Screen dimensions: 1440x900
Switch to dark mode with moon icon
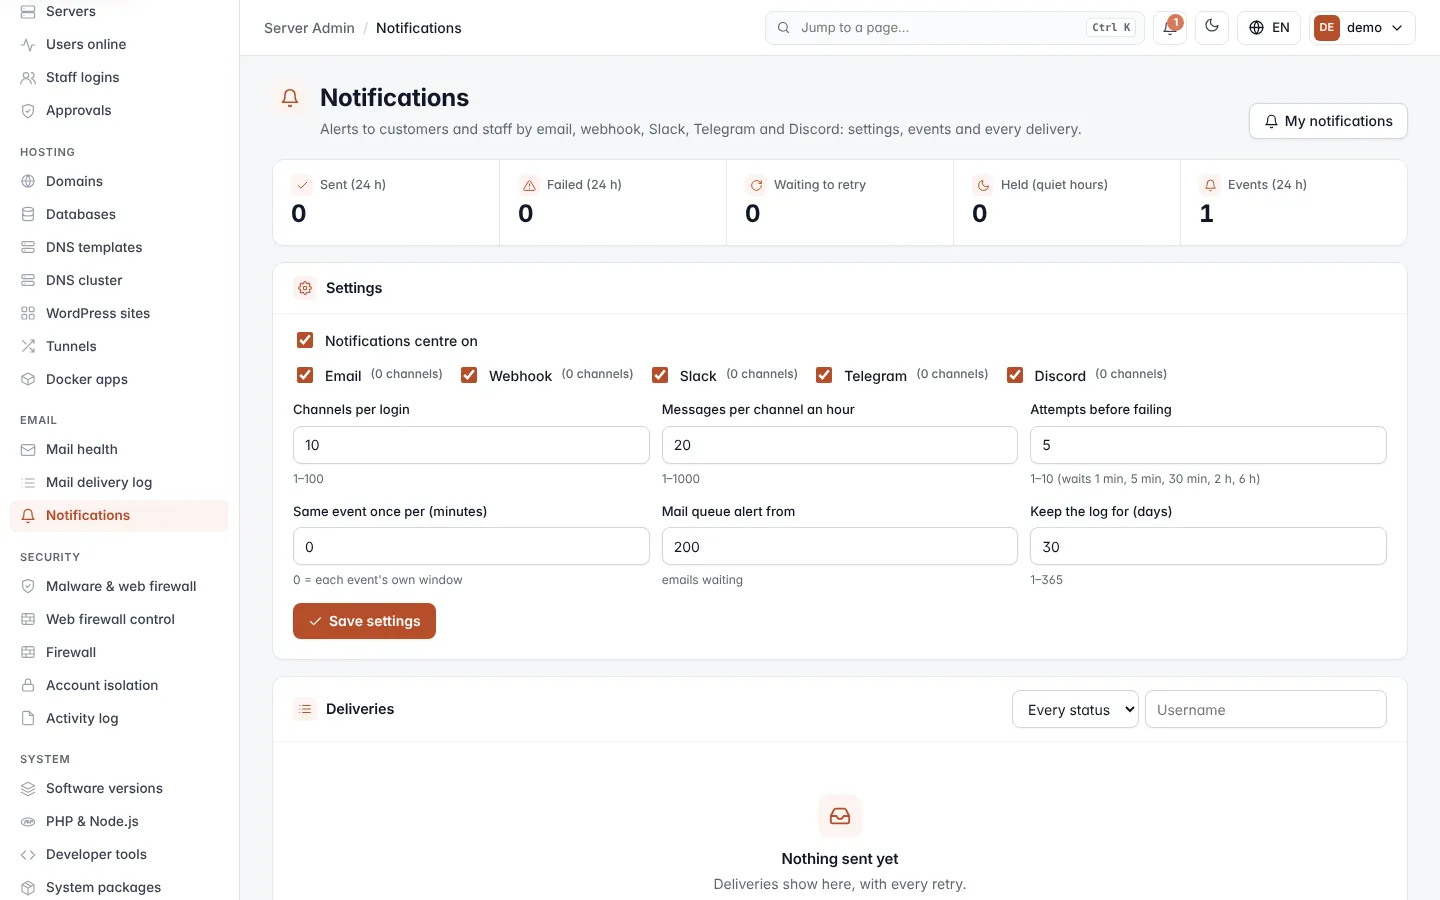1212,27
